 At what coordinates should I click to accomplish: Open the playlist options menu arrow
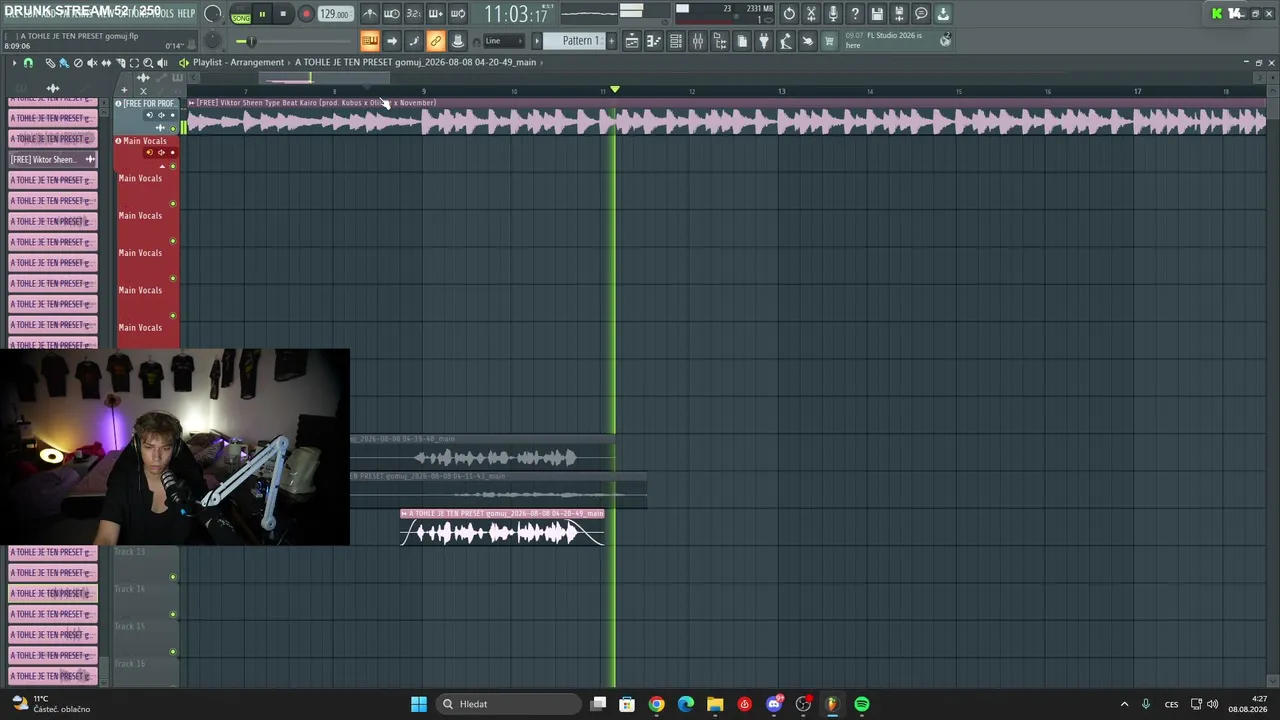coord(14,62)
